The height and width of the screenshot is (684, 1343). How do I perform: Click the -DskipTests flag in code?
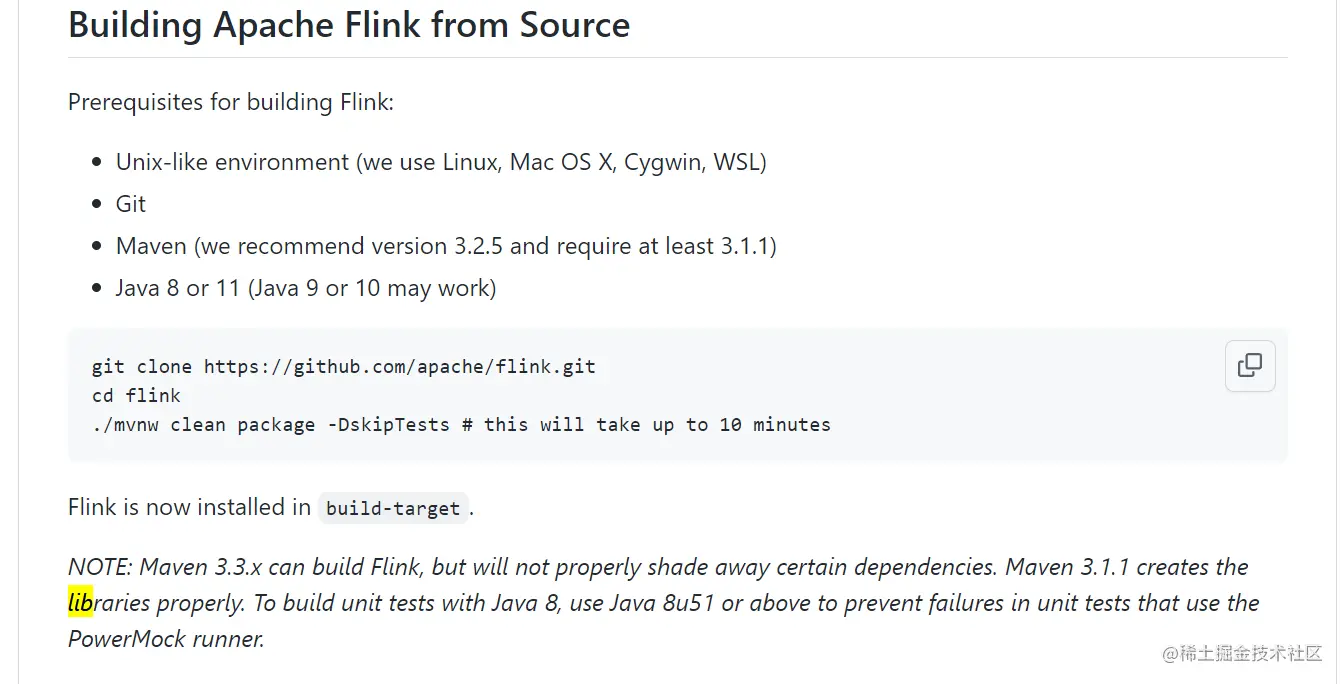coord(388,425)
